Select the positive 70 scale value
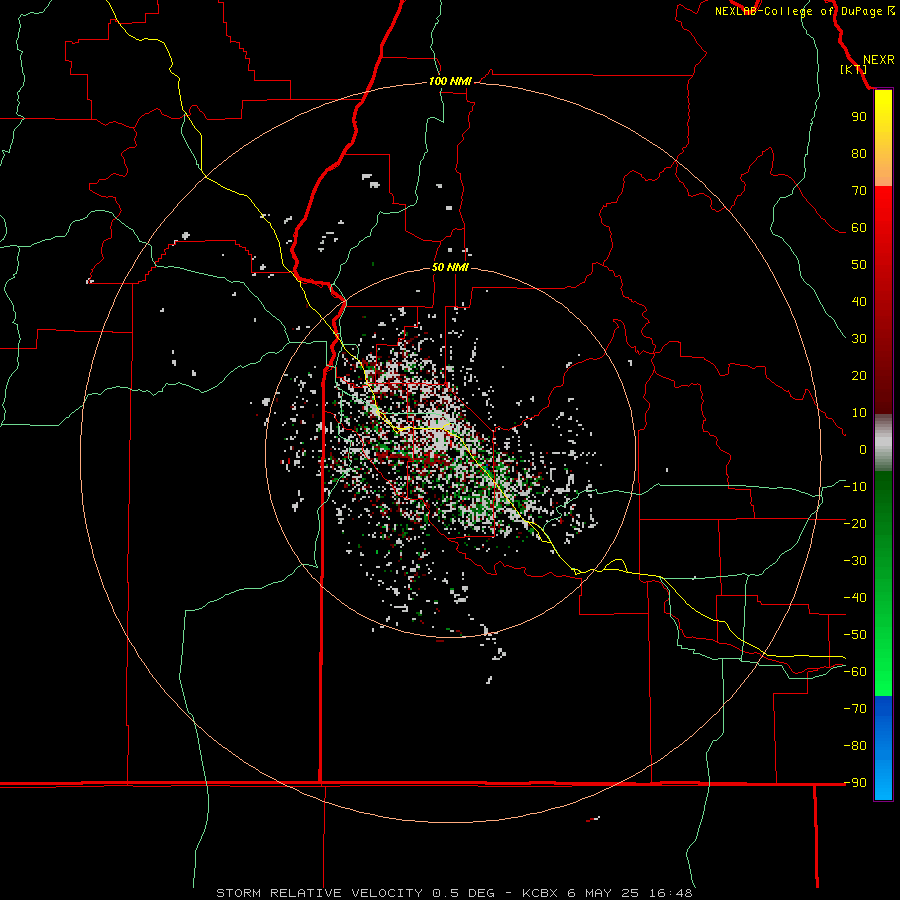 (x=859, y=191)
